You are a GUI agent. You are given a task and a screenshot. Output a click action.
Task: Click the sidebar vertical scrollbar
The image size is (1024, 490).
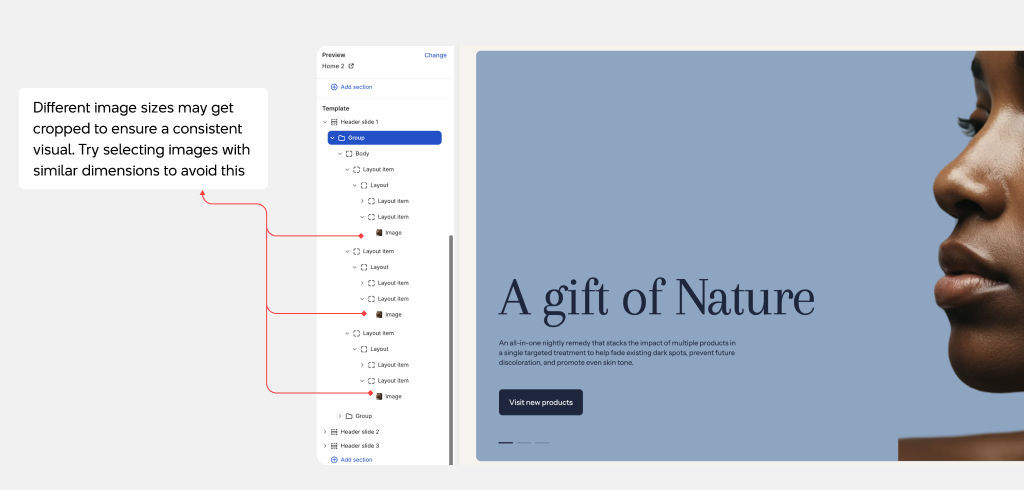coord(451,350)
